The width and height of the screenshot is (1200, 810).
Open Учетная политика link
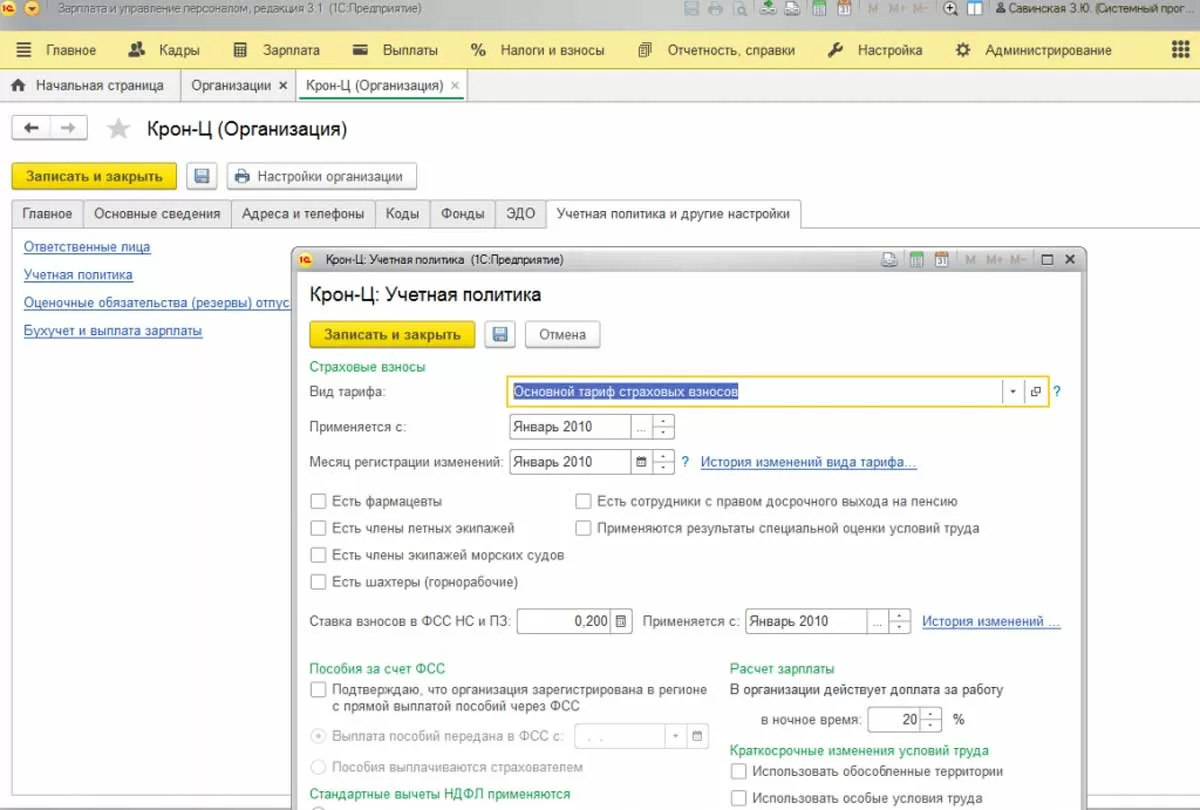(x=78, y=274)
